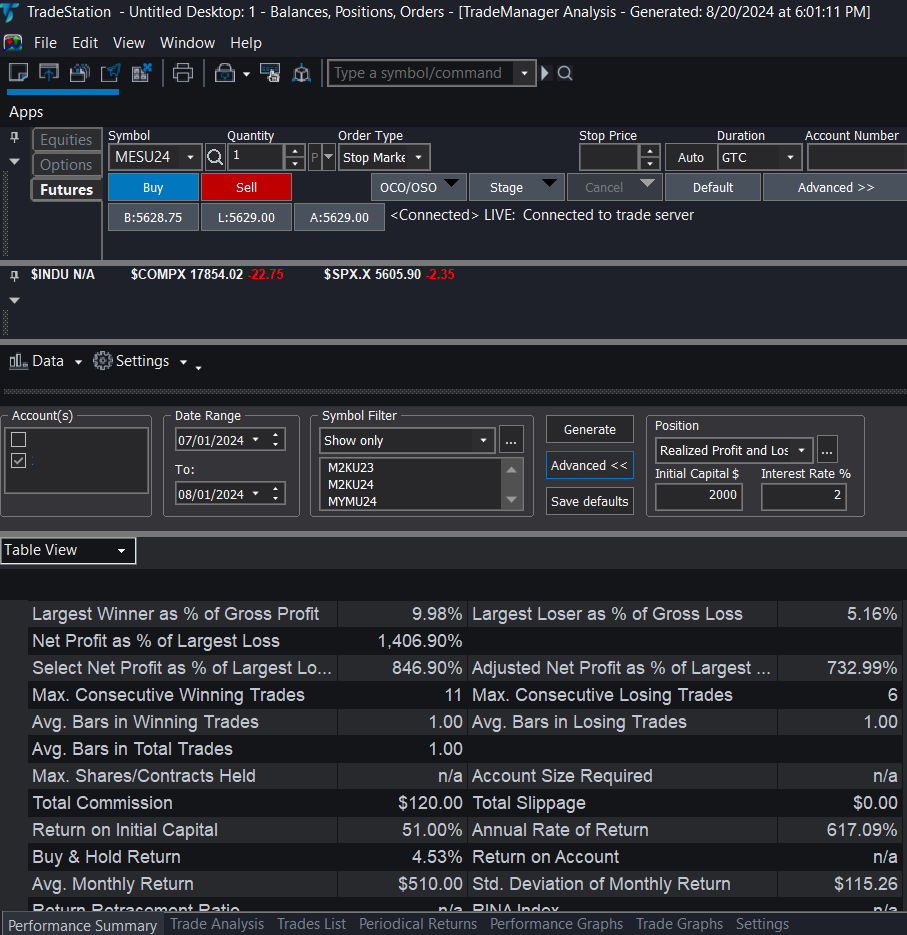This screenshot has width=907, height=935.
Task: Click the pin icon on ticker bar
Action: [14, 275]
